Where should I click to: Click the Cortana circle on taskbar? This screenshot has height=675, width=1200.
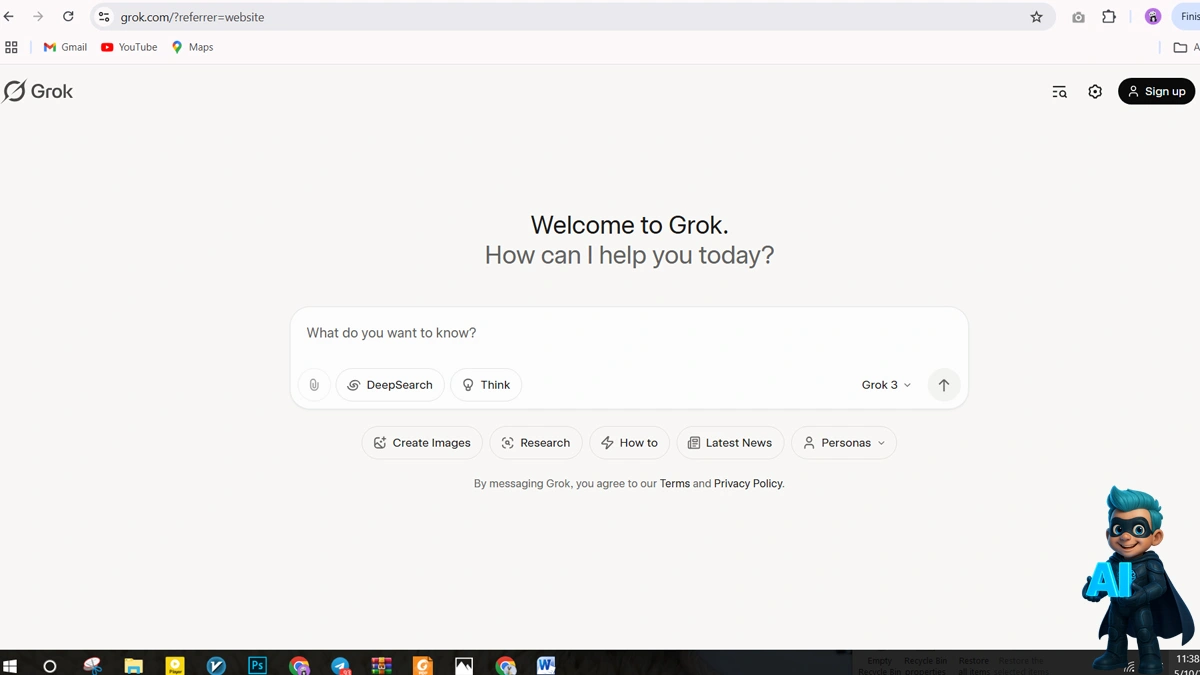tap(50, 665)
